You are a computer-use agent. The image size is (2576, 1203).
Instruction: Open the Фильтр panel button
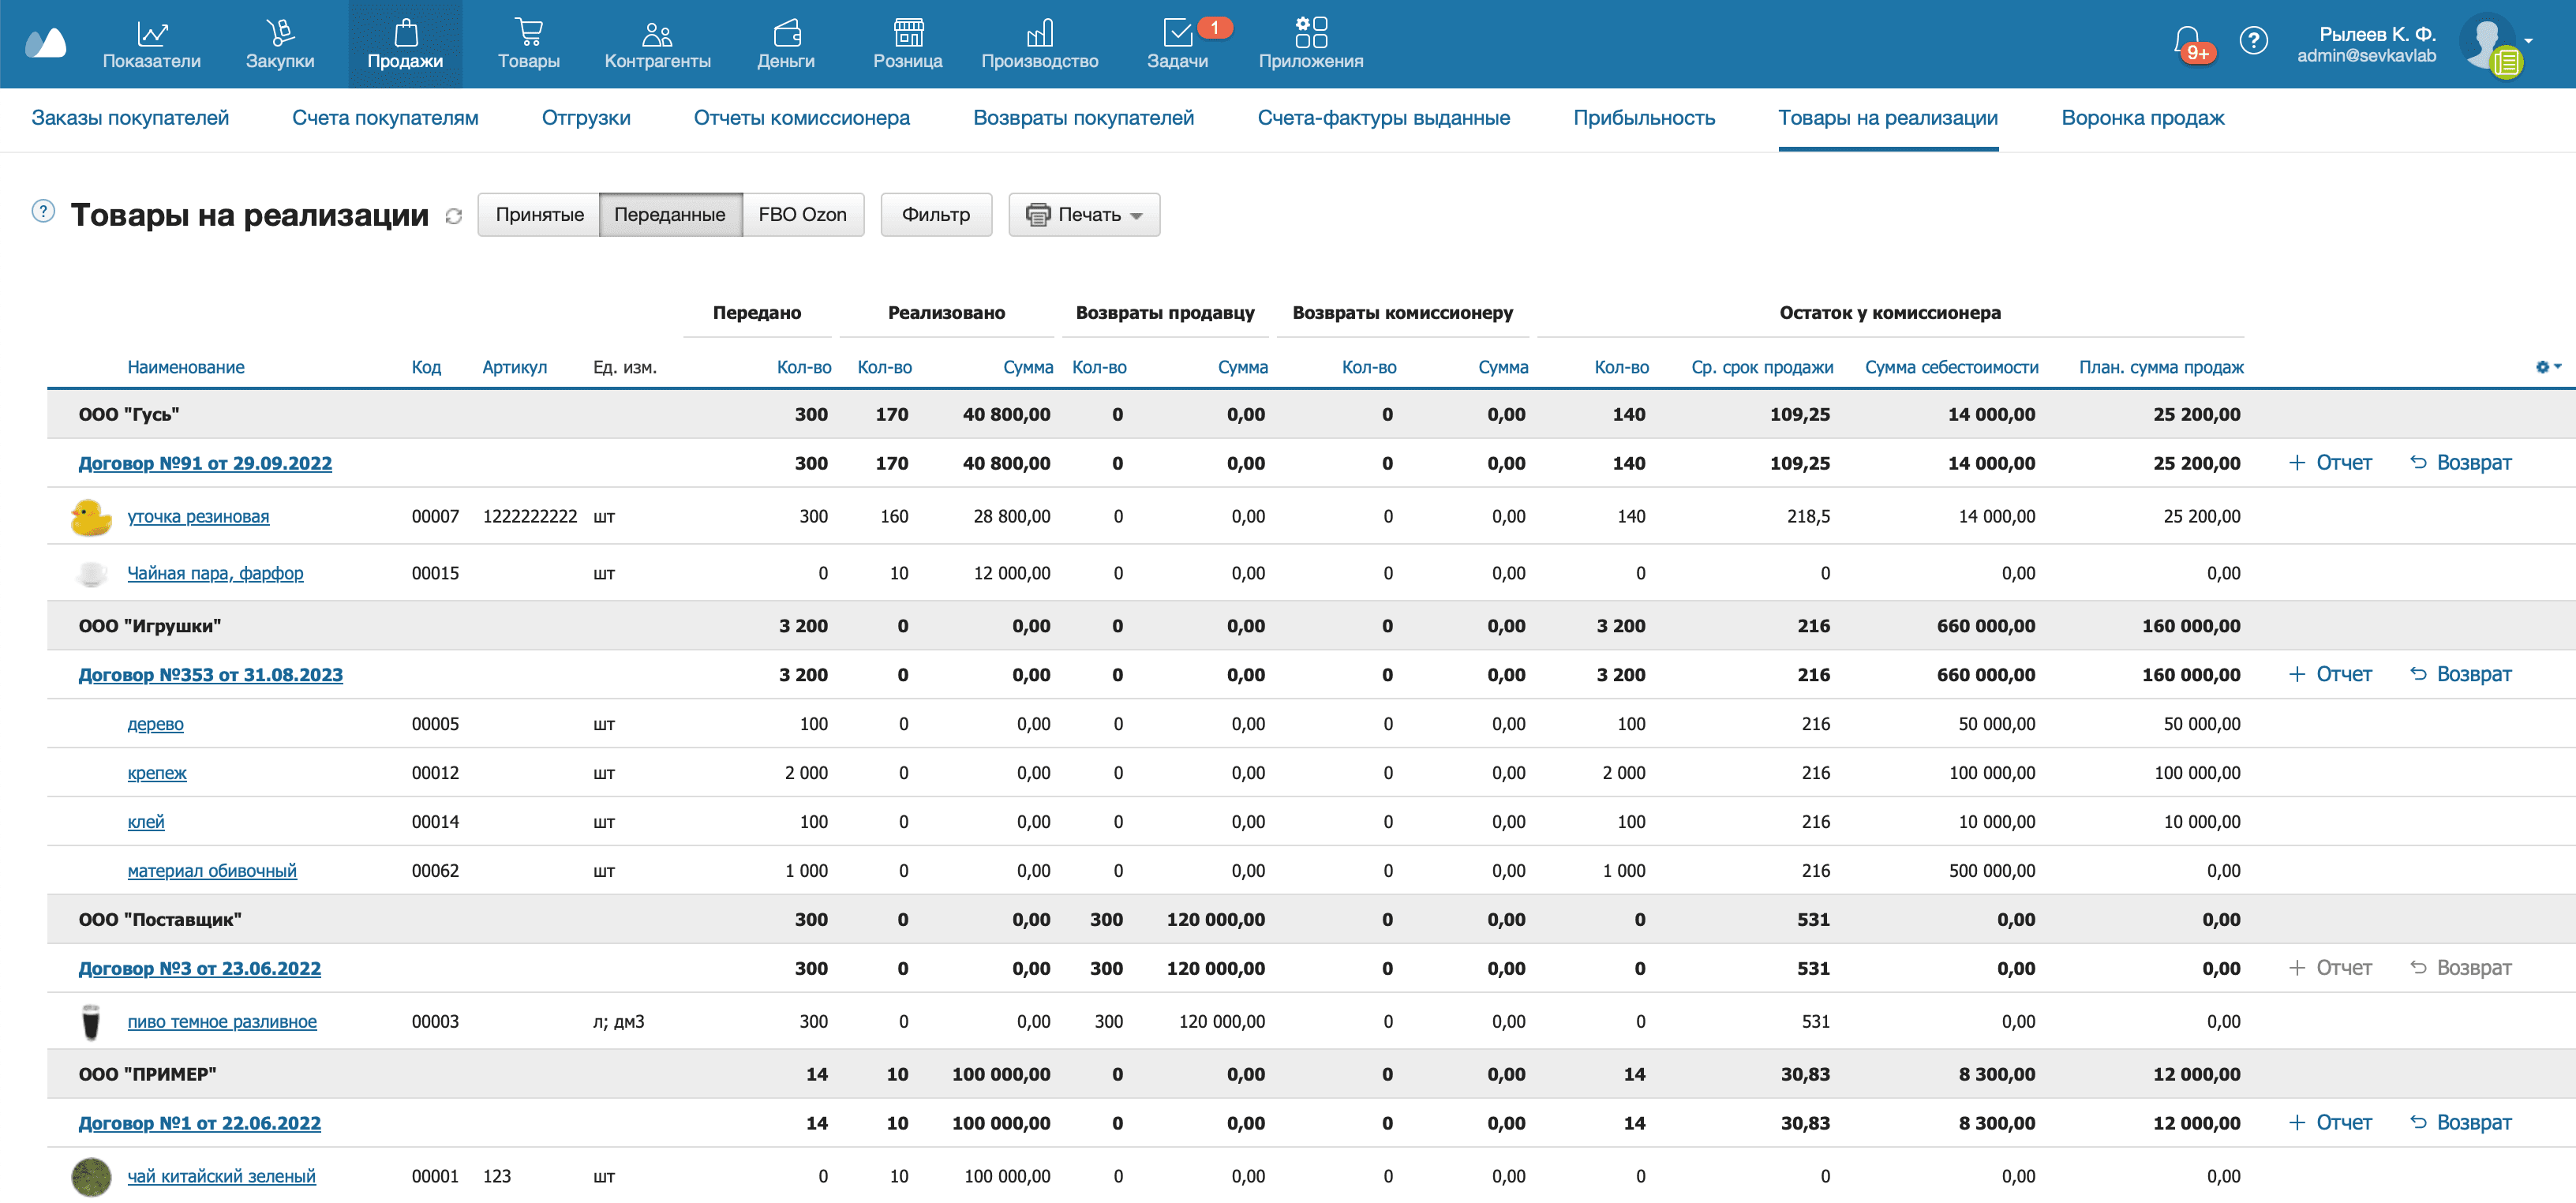[935, 215]
